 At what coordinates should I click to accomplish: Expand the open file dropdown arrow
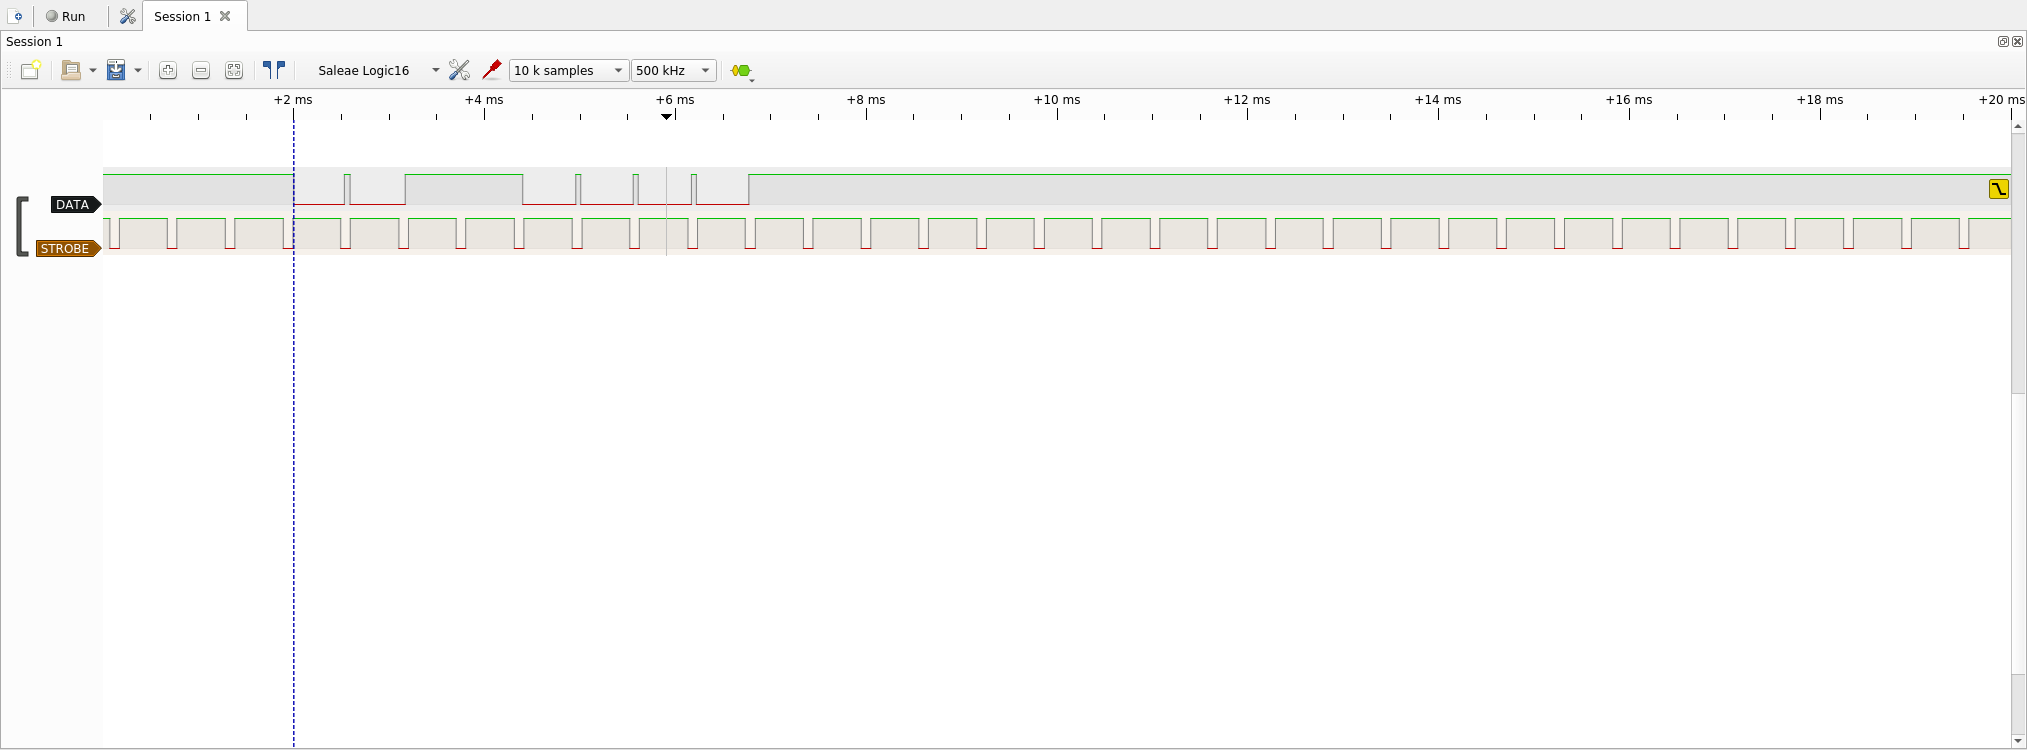point(93,70)
